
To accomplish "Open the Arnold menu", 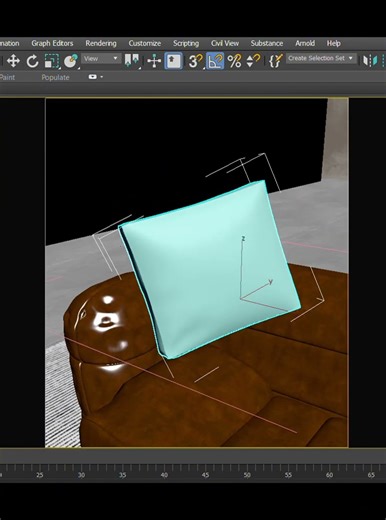I will tap(305, 43).
